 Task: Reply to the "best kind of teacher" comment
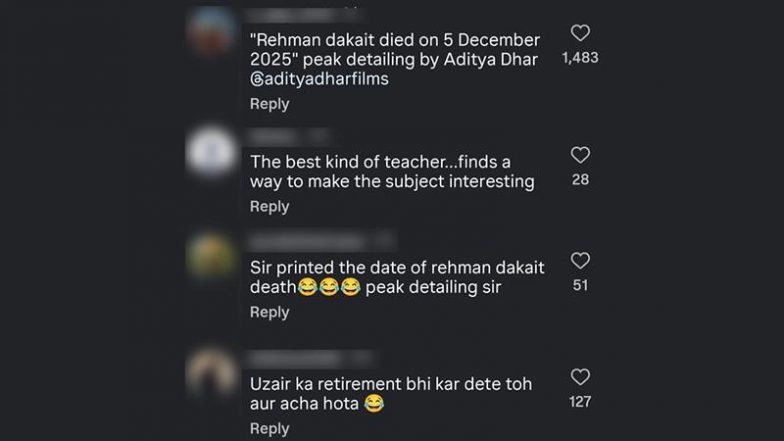coord(269,206)
